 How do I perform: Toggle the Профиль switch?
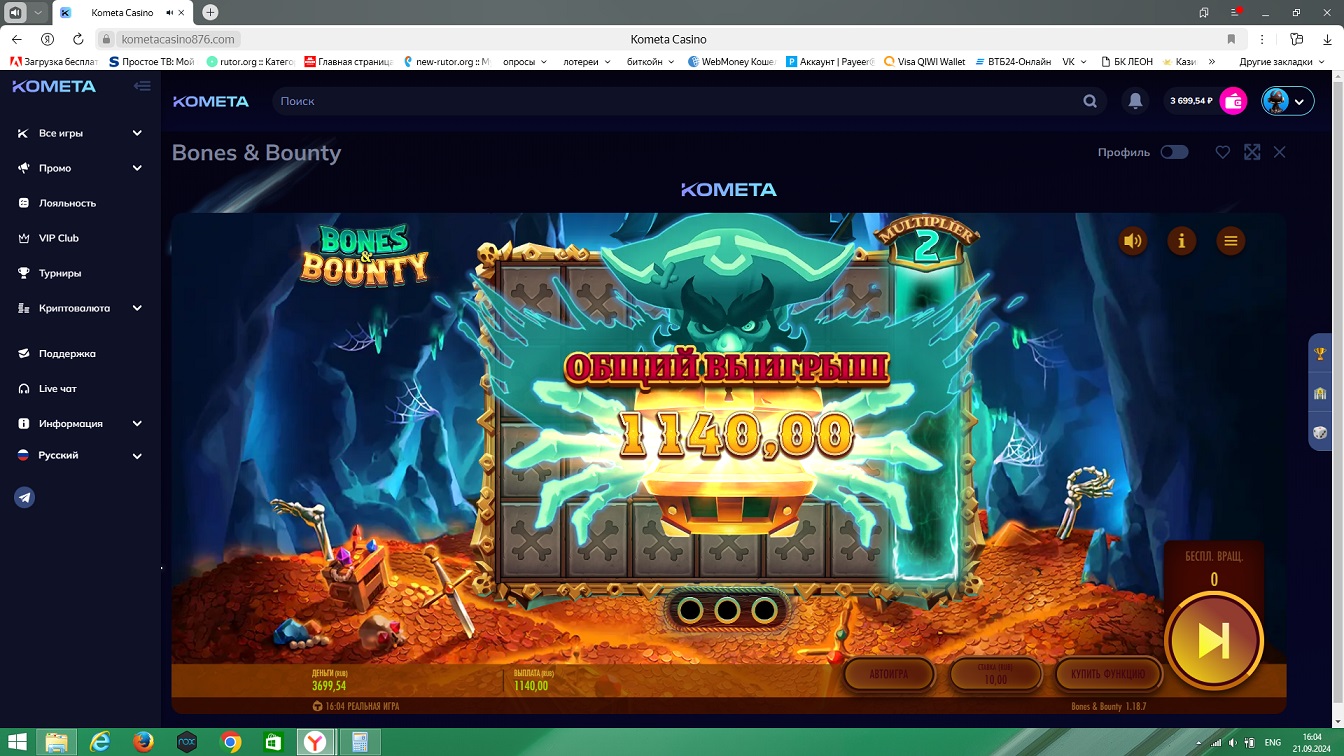1174,152
